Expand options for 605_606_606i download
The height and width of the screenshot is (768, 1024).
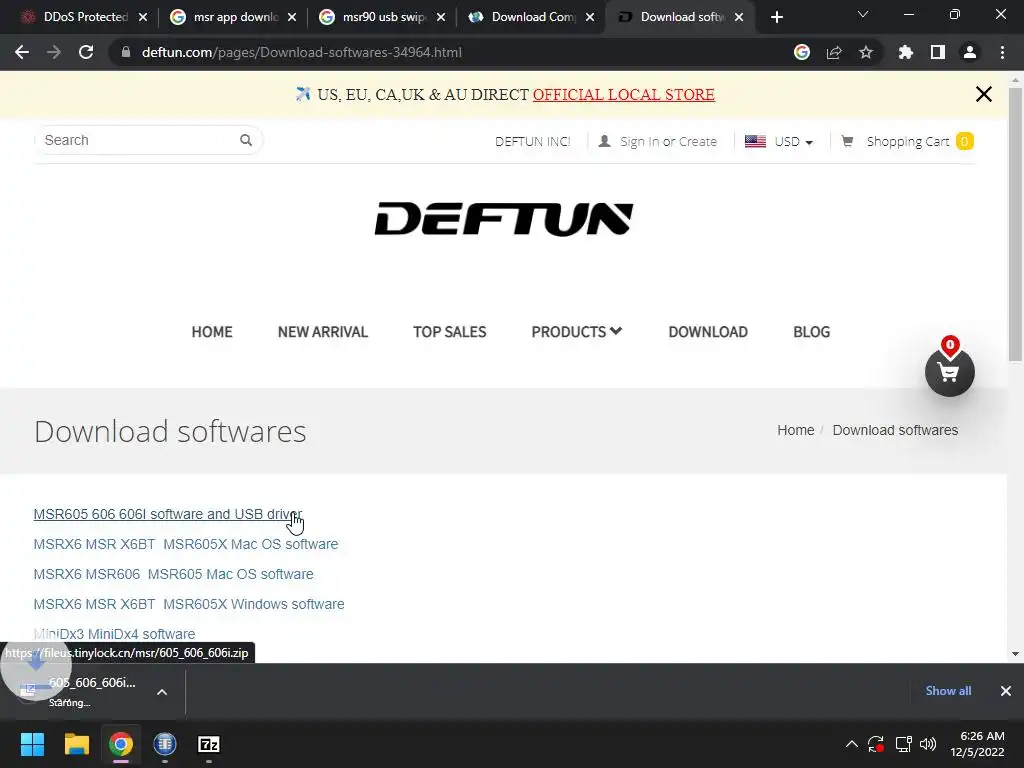coord(162,692)
